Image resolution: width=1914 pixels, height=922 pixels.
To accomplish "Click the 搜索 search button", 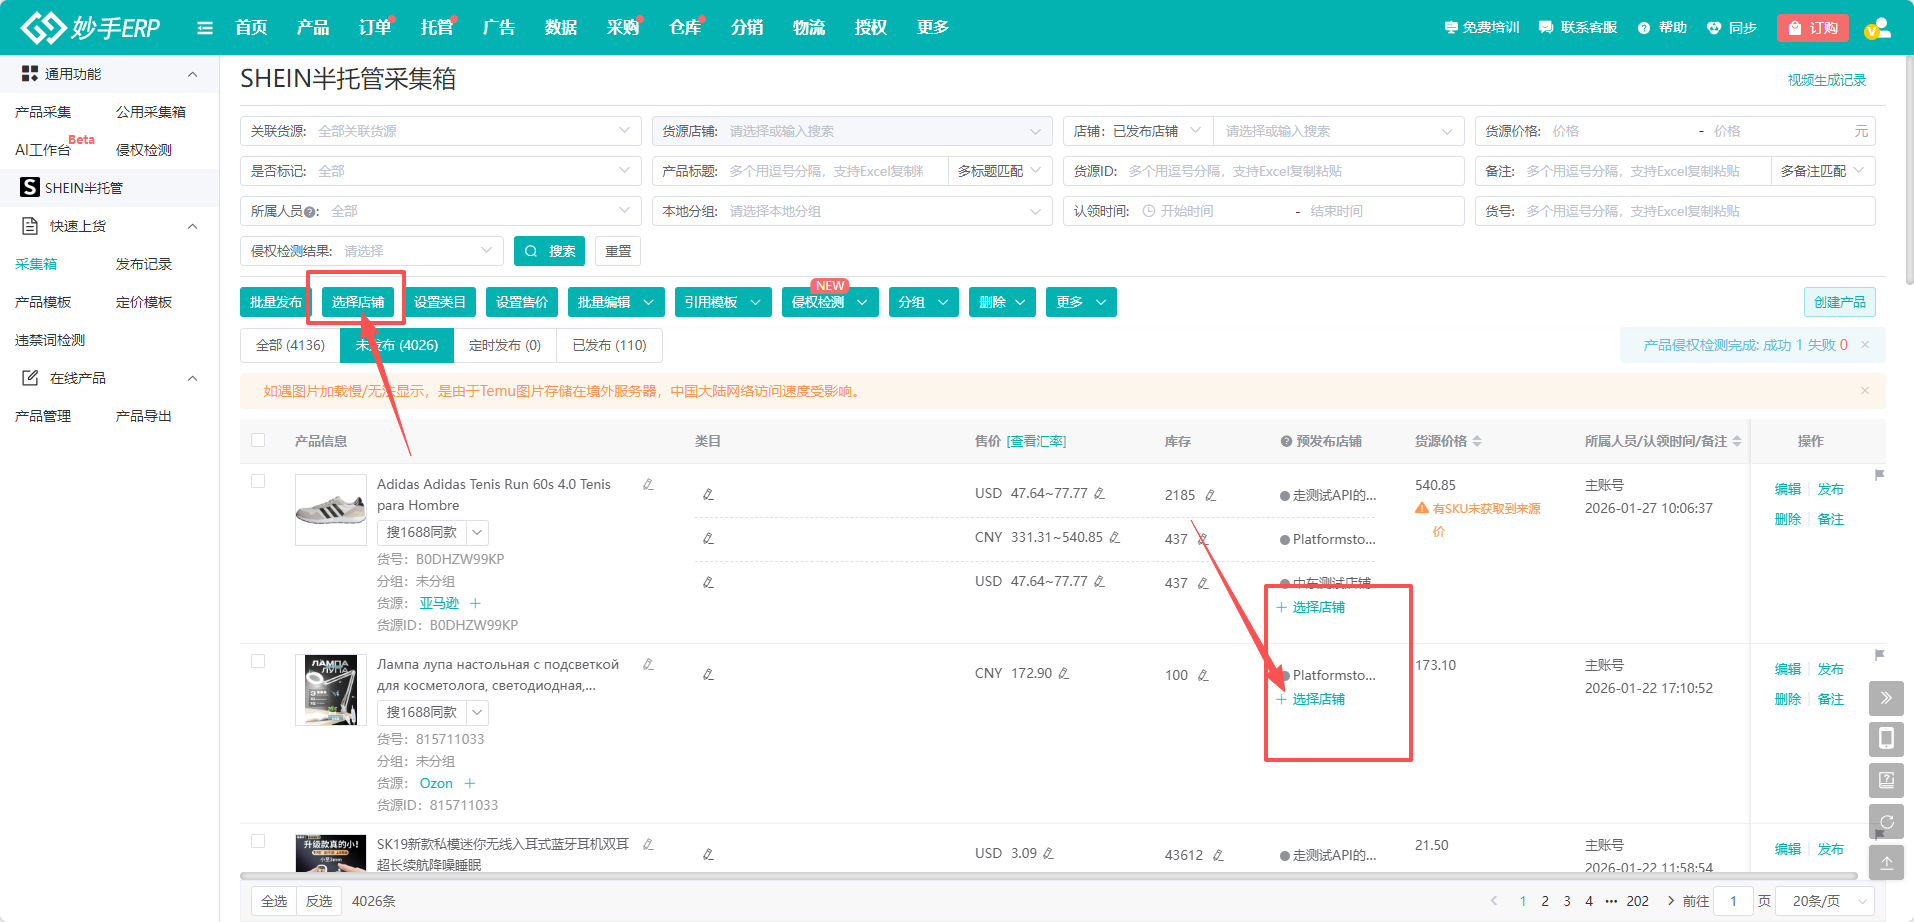I will (550, 251).
